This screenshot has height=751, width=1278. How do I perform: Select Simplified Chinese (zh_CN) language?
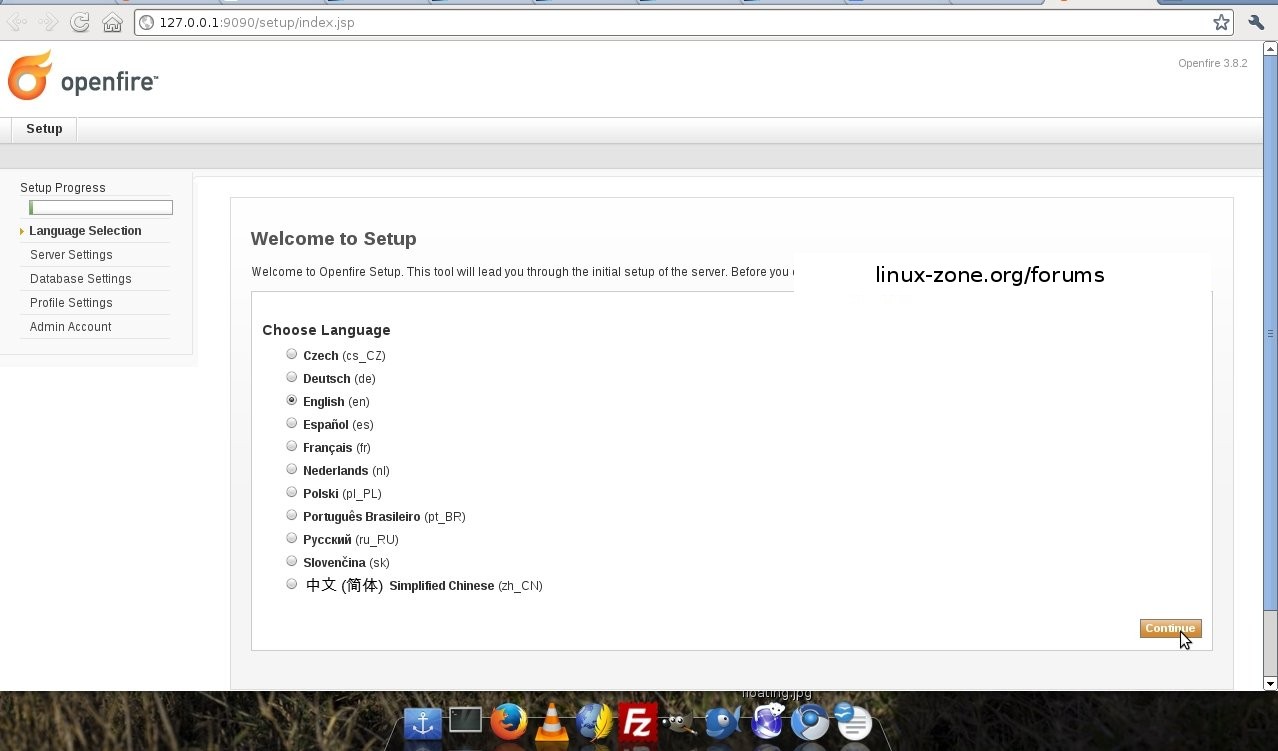(x=292, y=584)
